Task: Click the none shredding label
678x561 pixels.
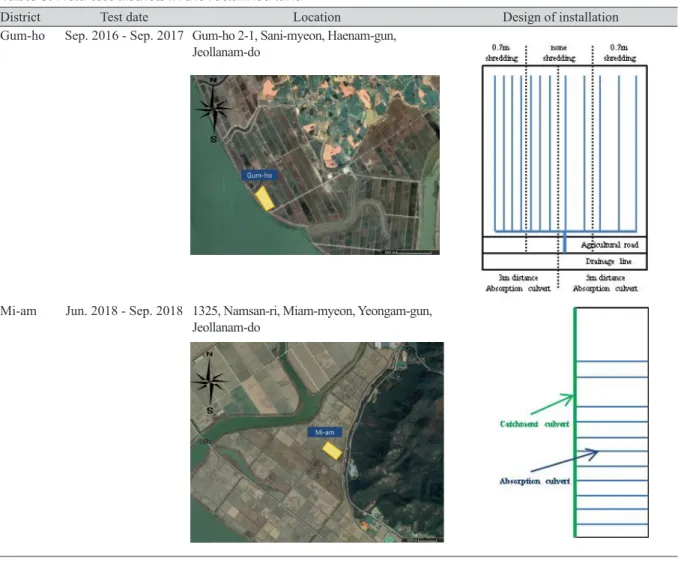Action: coord(559,53)
